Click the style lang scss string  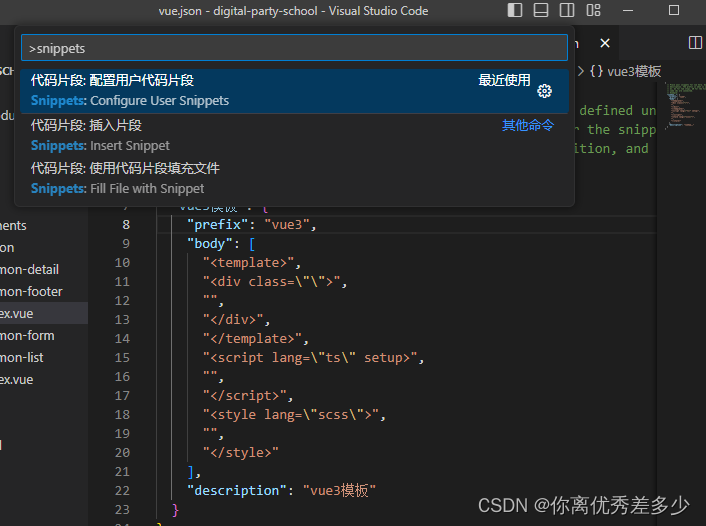pos(290,414)
